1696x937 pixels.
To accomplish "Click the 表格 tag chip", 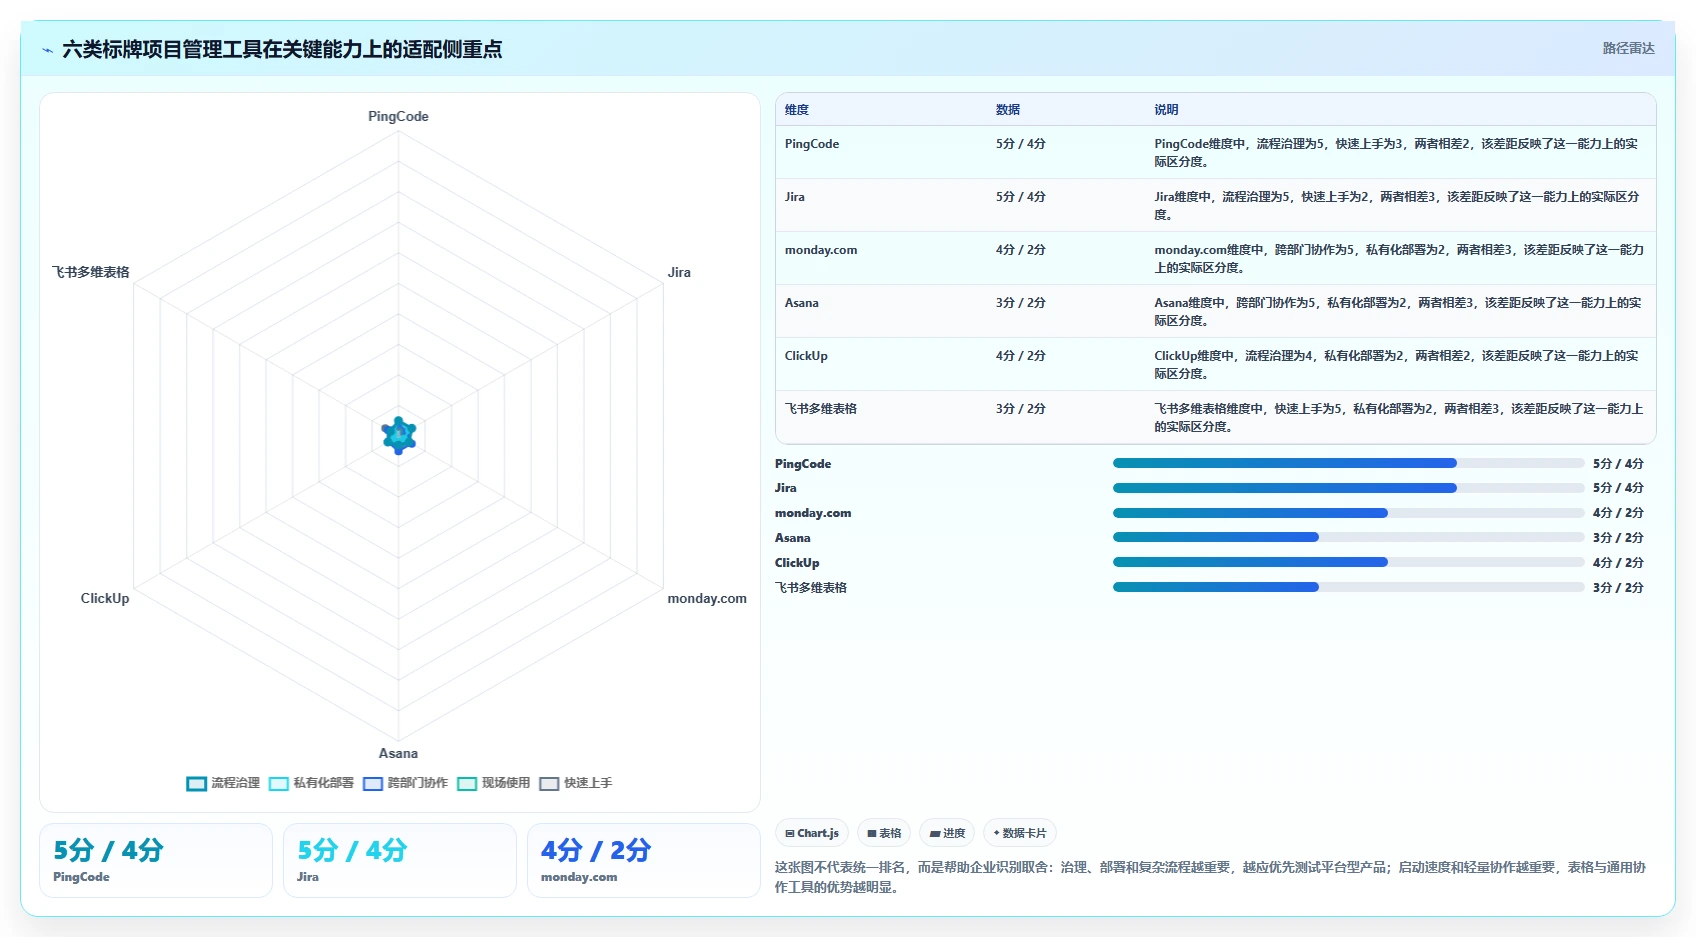I will click(884, 833).
